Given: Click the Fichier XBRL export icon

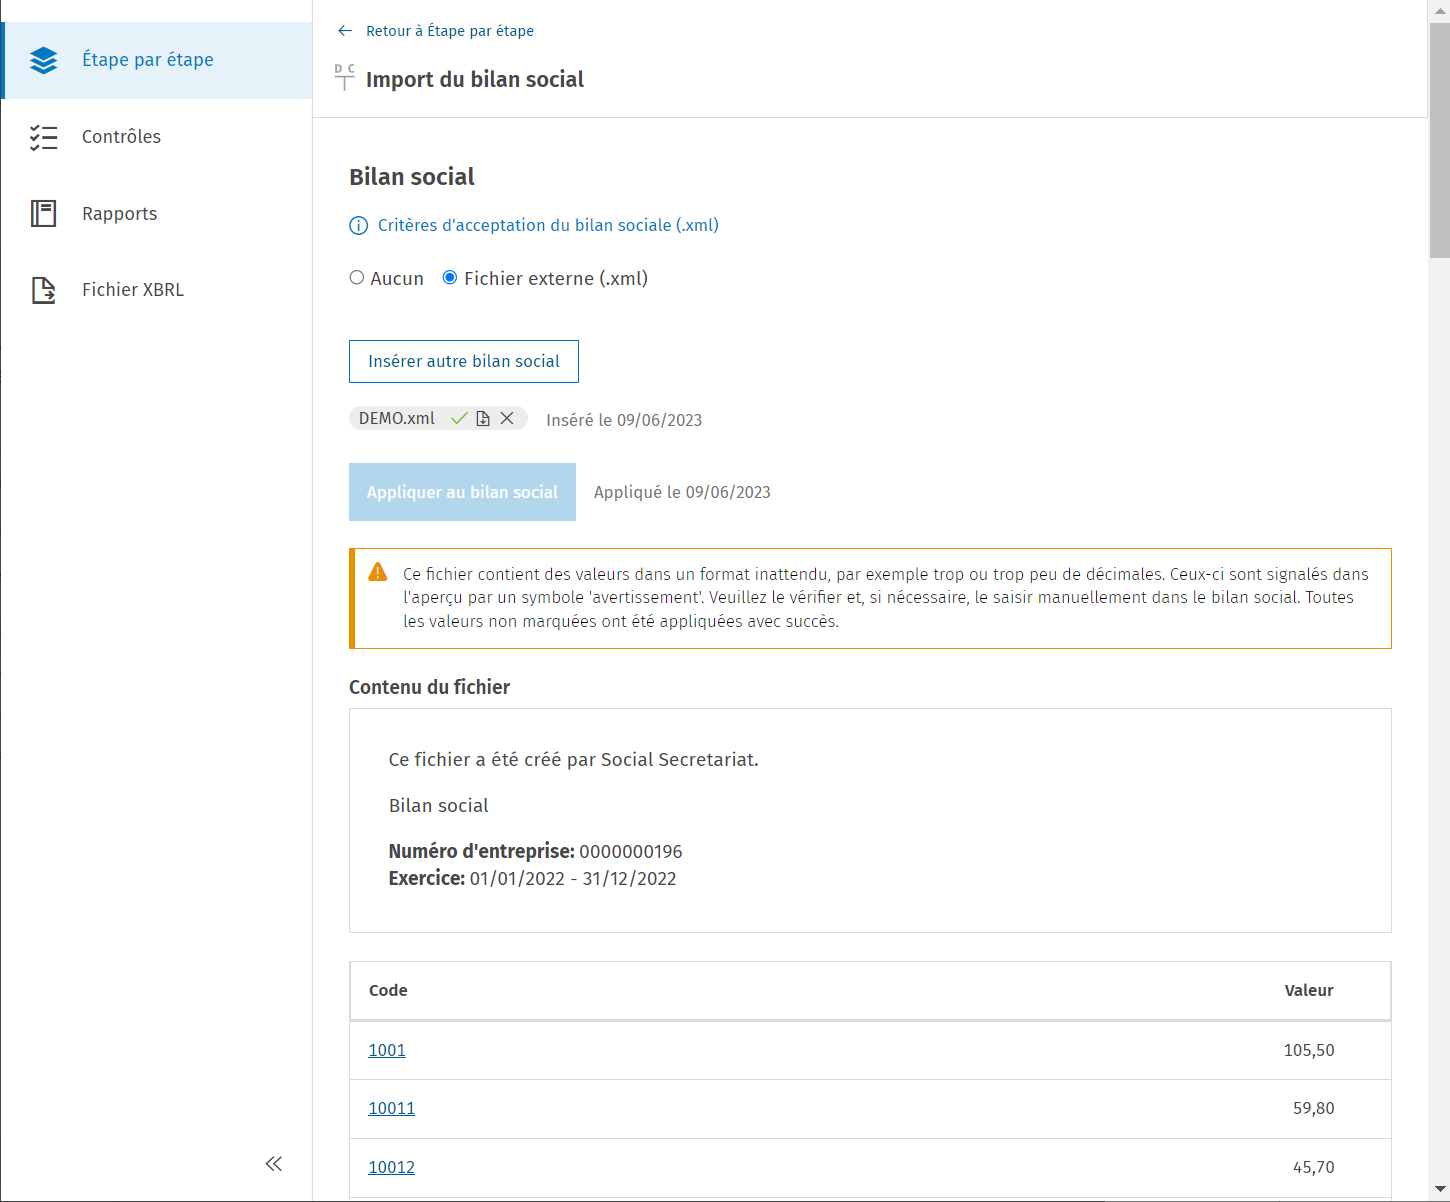Looking at the screenshot, I should pyautogui.click(x=44, y=290).
